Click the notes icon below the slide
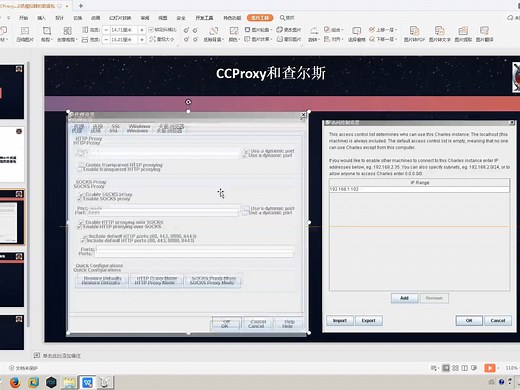Viewport: 520px width, 390px height. point(37,355)
